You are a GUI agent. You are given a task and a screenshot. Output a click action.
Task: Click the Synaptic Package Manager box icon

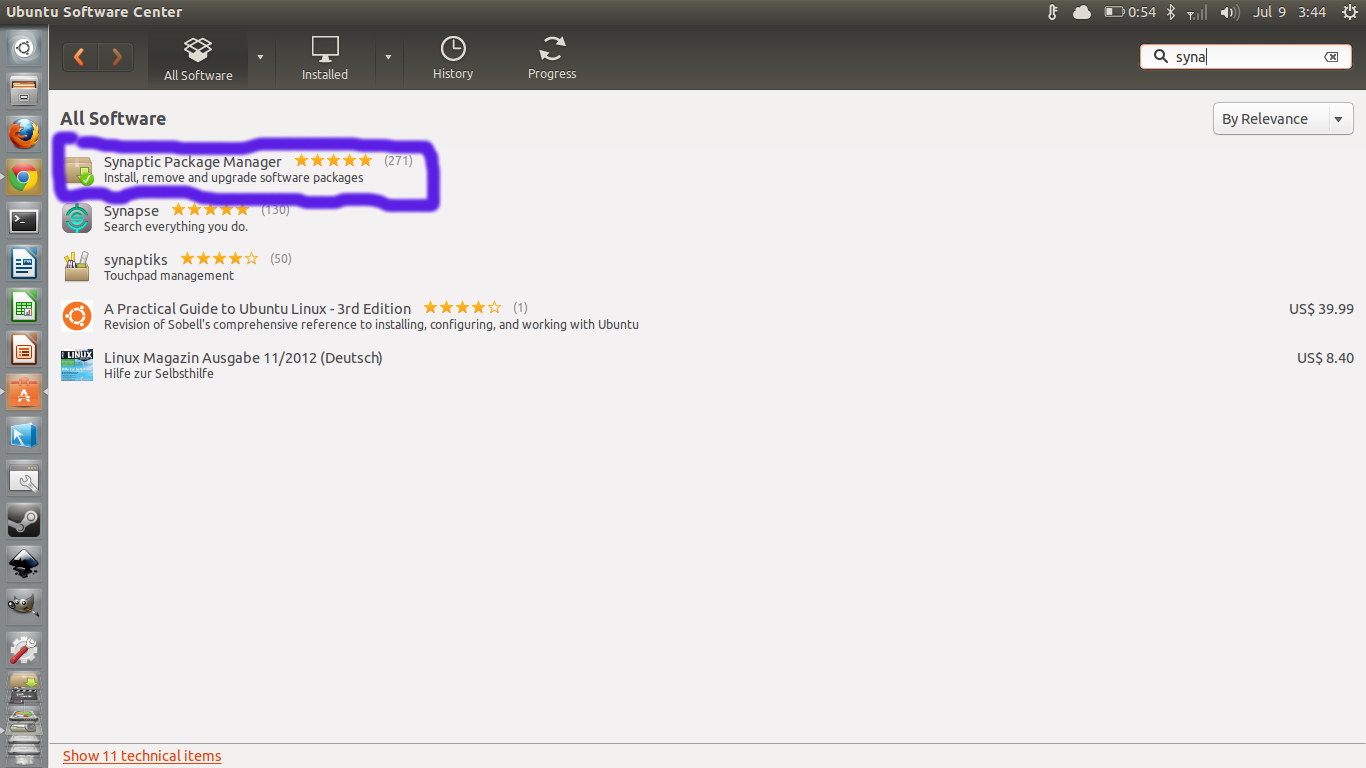pyautogui.click(x=77, y=170)
